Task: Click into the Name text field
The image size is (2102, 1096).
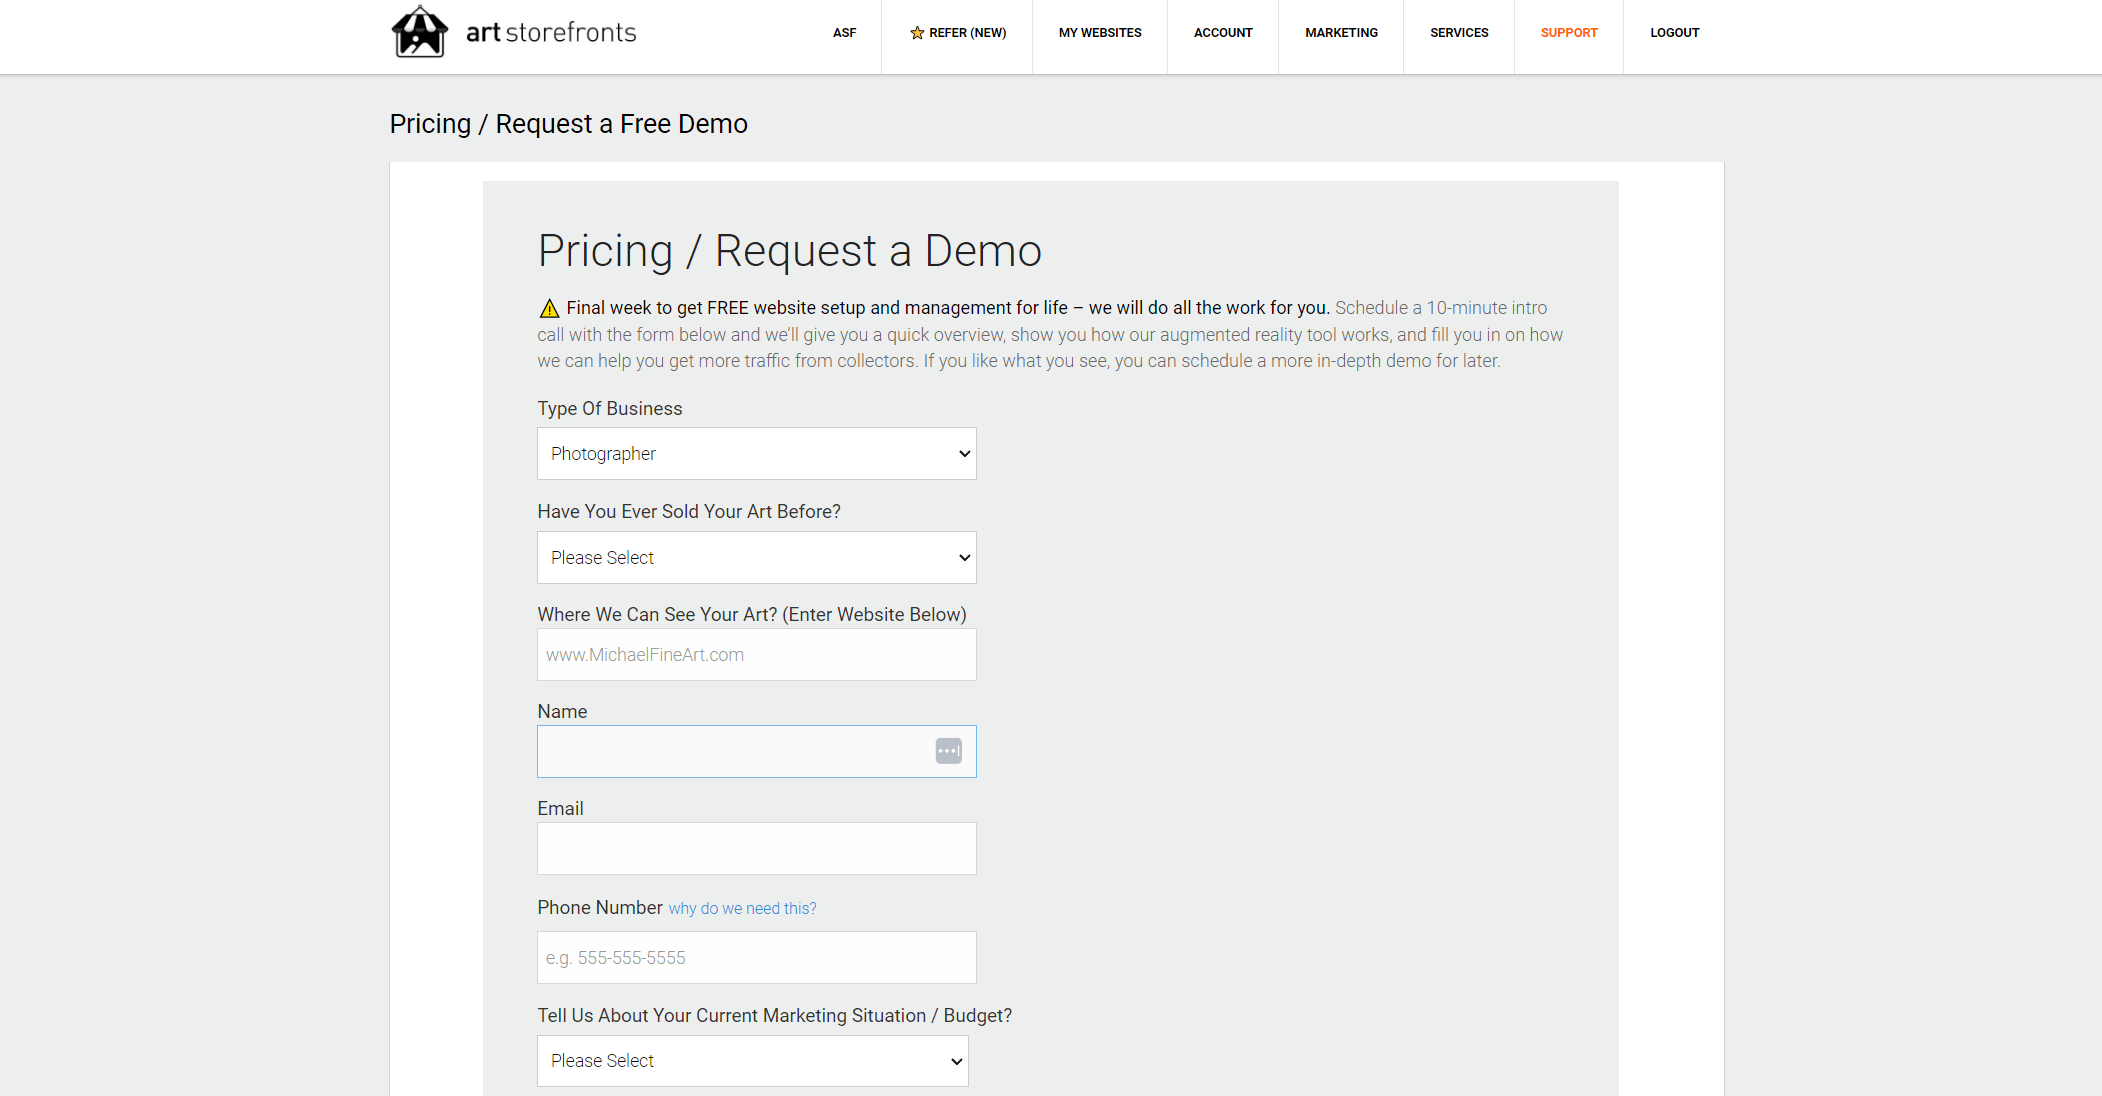Action: [730, 752]
